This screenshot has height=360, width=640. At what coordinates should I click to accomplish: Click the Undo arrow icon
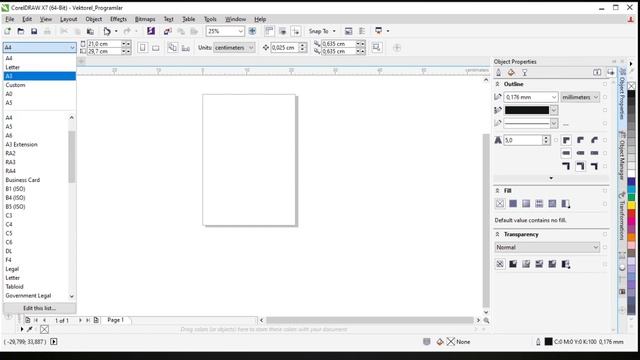[x=107, y=31]
